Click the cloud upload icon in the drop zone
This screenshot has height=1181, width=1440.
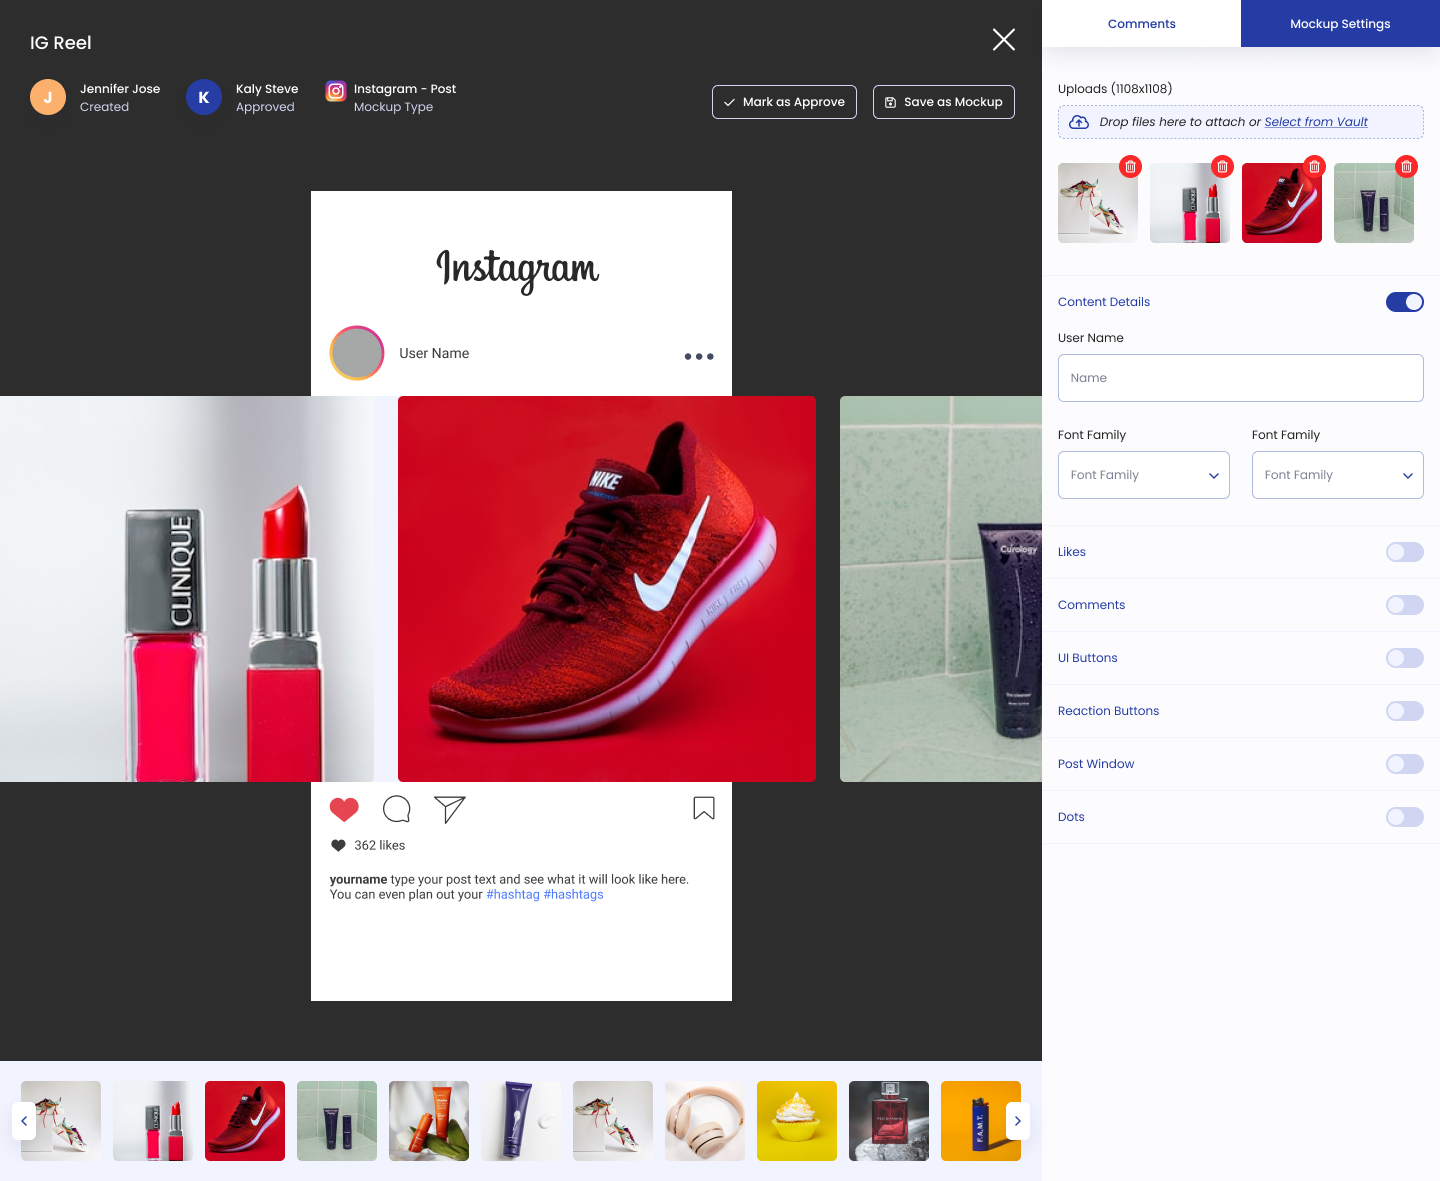[x=1079, y=122]
